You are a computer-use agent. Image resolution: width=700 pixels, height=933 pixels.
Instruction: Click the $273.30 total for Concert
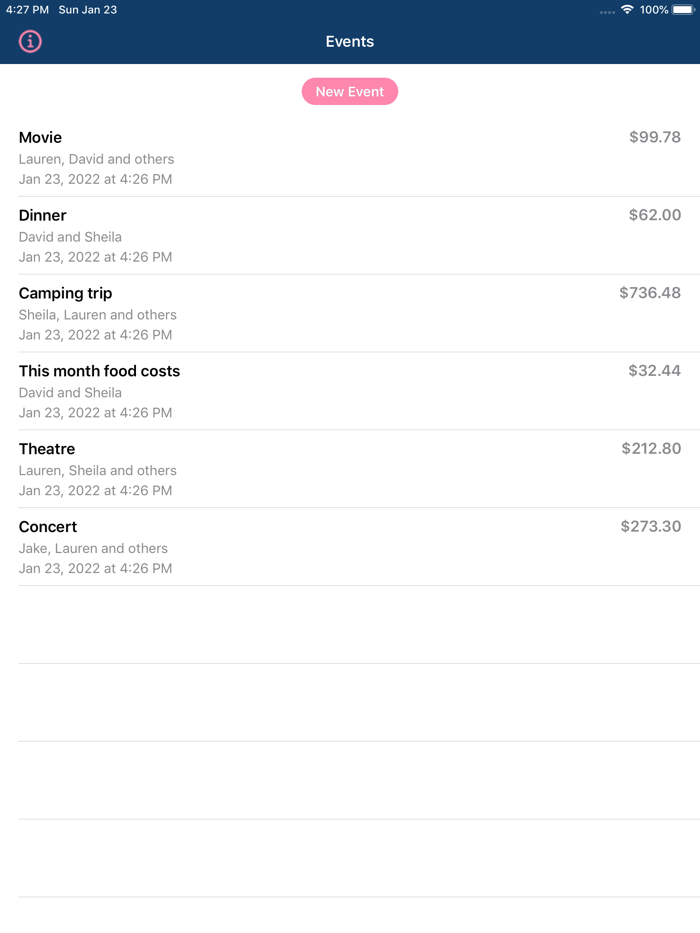(651, 526)
